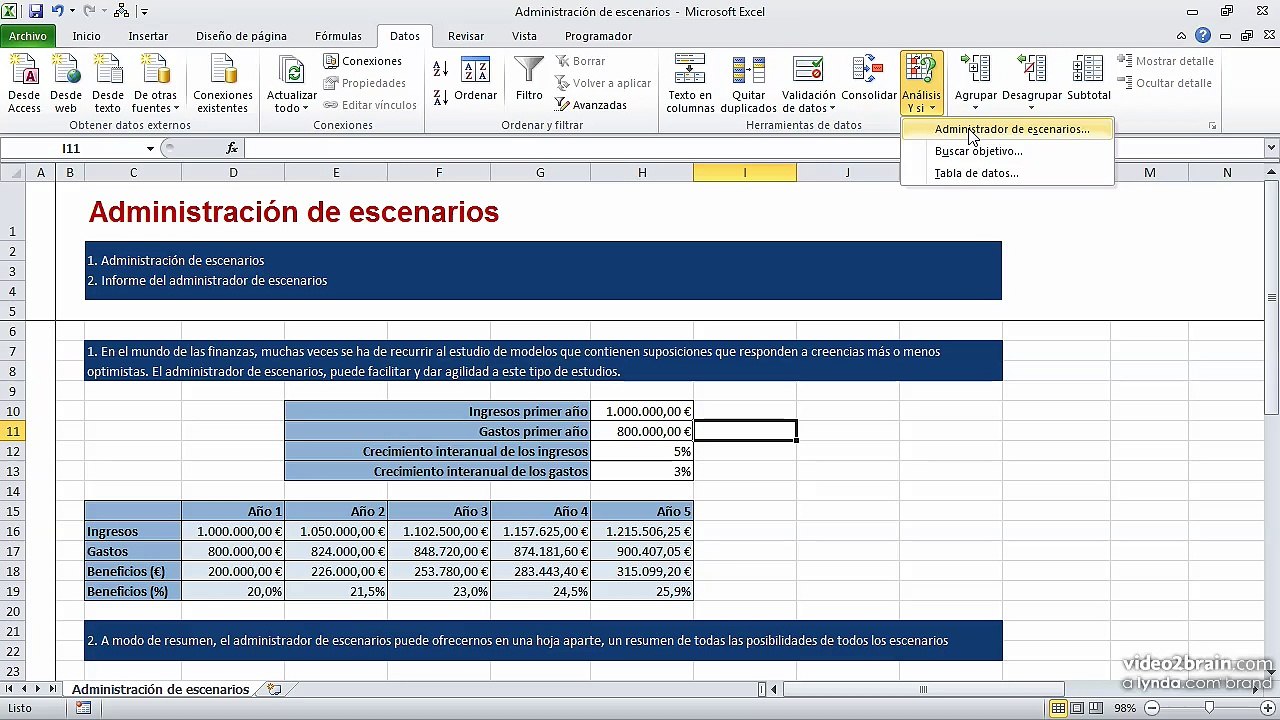Image resolution: width=1280 pixels, height=720 pixels.
Task: Expand the formula bar
Action: click(1271, 148)
